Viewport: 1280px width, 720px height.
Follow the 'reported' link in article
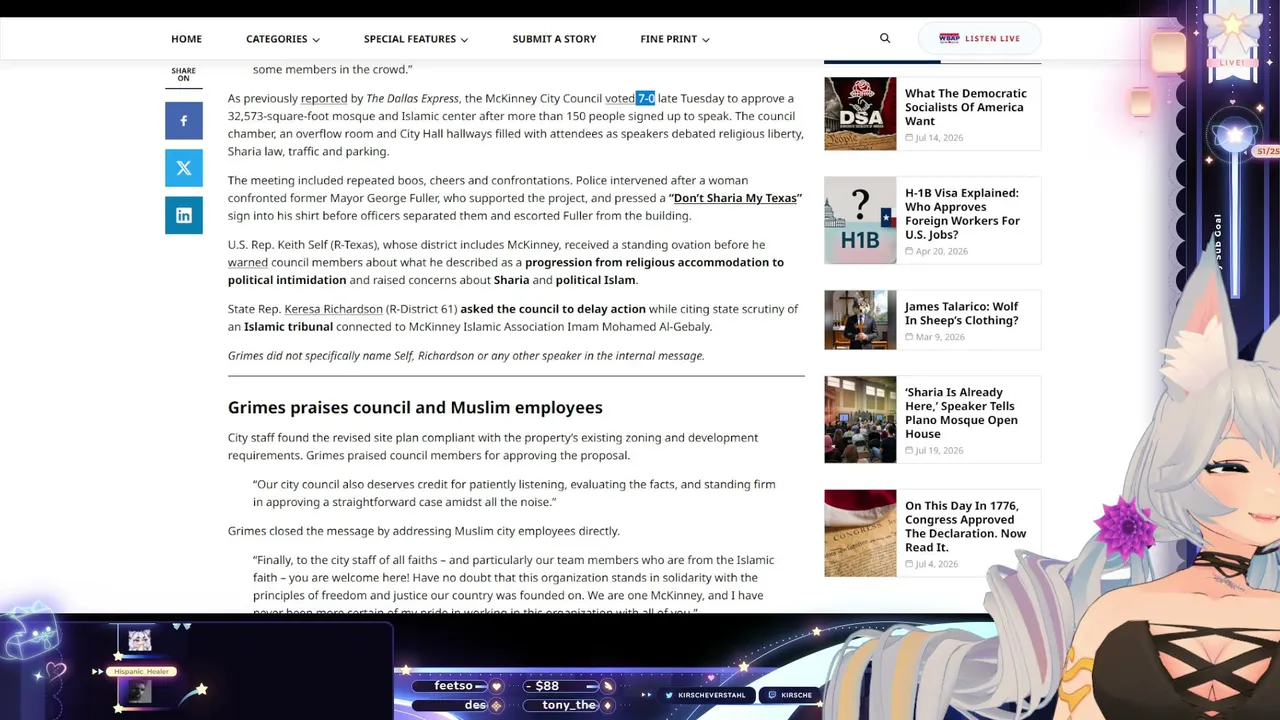coord(324,98)
